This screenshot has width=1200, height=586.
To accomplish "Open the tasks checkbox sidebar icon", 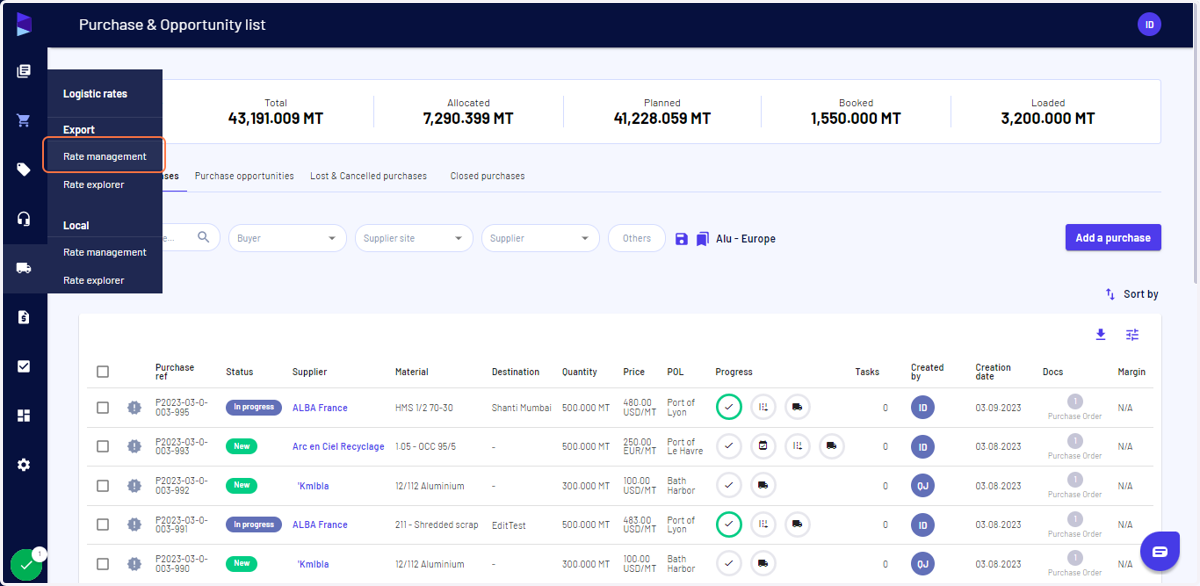I will pyautogui.click(x=24, y=366).
